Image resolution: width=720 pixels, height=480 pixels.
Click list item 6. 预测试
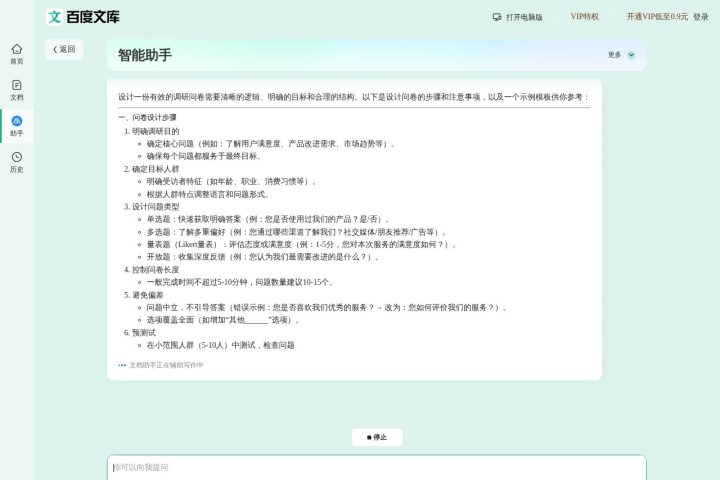(140, 333)
